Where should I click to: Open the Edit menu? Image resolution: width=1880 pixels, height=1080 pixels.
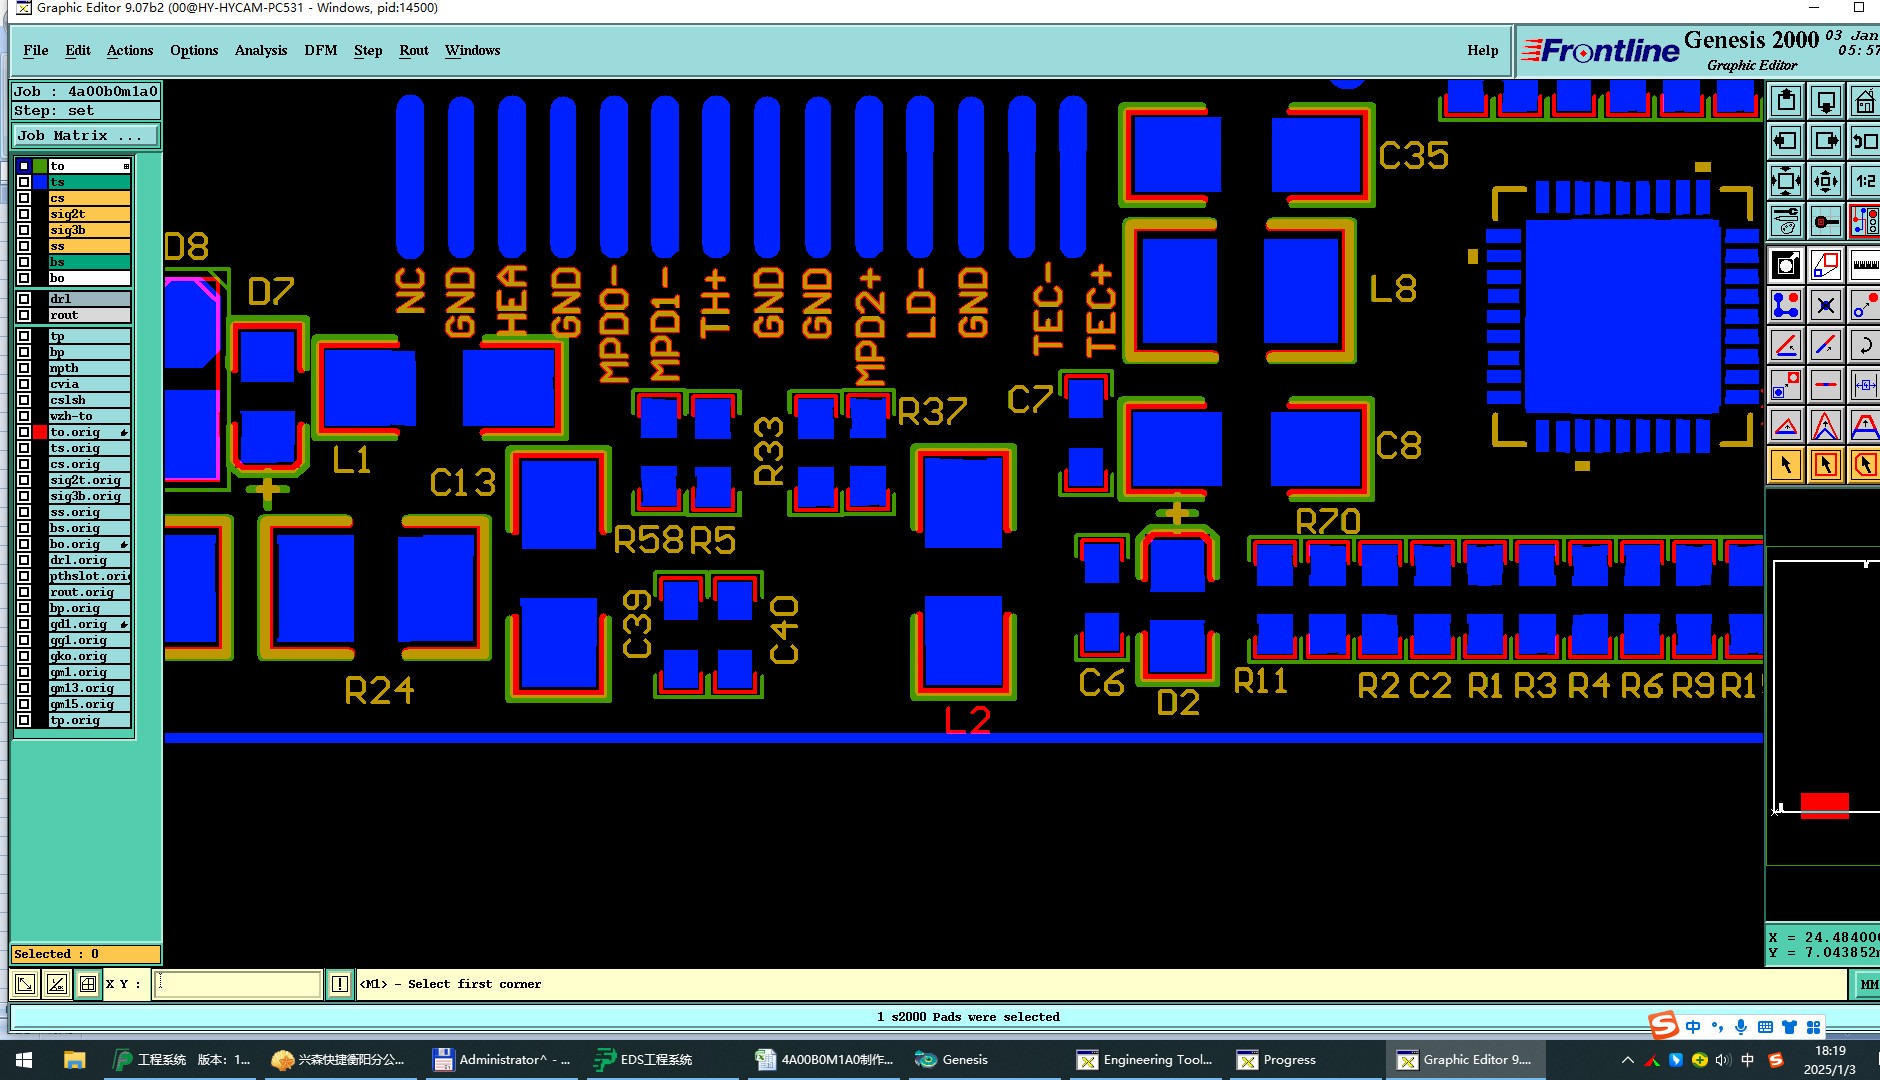pos(78,50)
